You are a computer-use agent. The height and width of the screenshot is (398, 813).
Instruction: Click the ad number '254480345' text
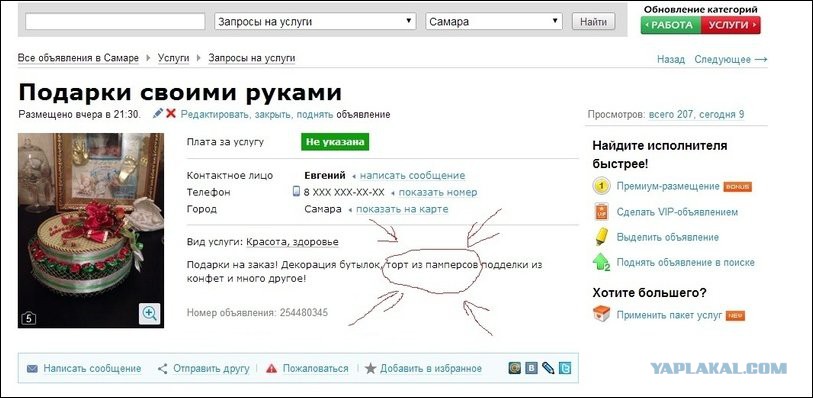click(304, 312)
